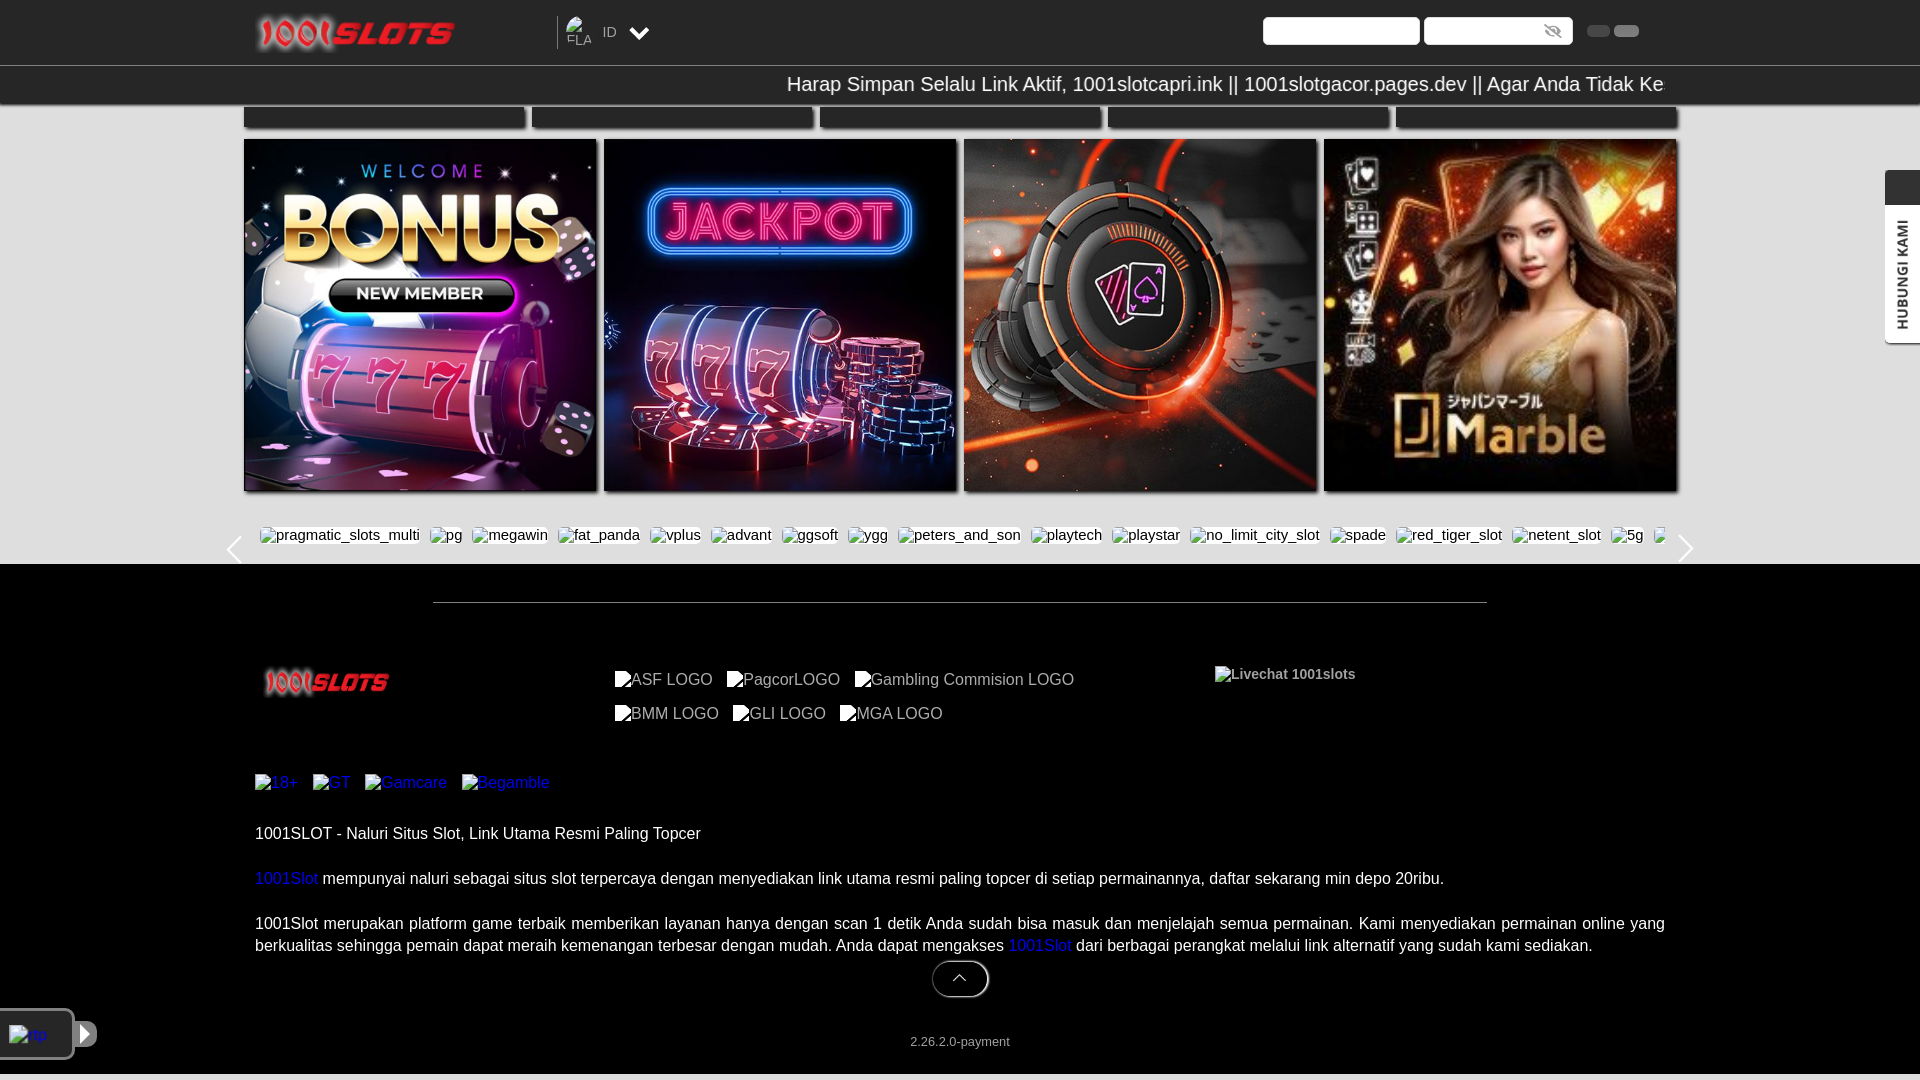Viewport: 1920px width, 1080px height.
Task: Click the fifth navigation menu bar item
Action: click(1536, 117)
